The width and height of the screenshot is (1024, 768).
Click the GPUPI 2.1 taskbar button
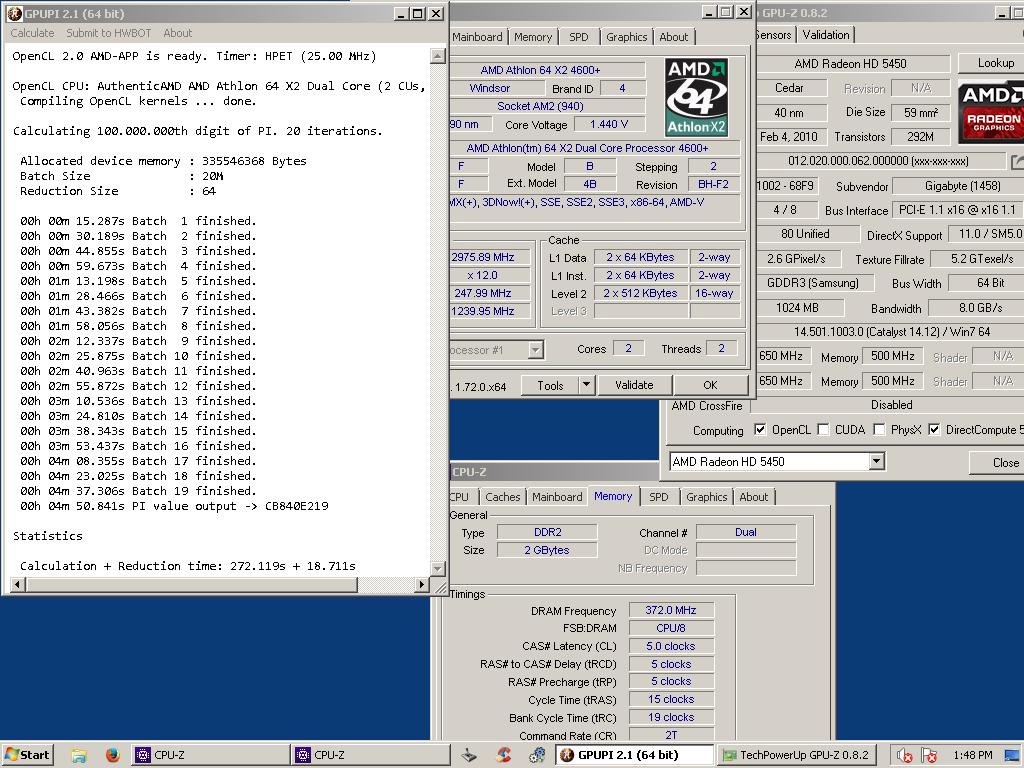pyautogui.click(x=634, y=755)
